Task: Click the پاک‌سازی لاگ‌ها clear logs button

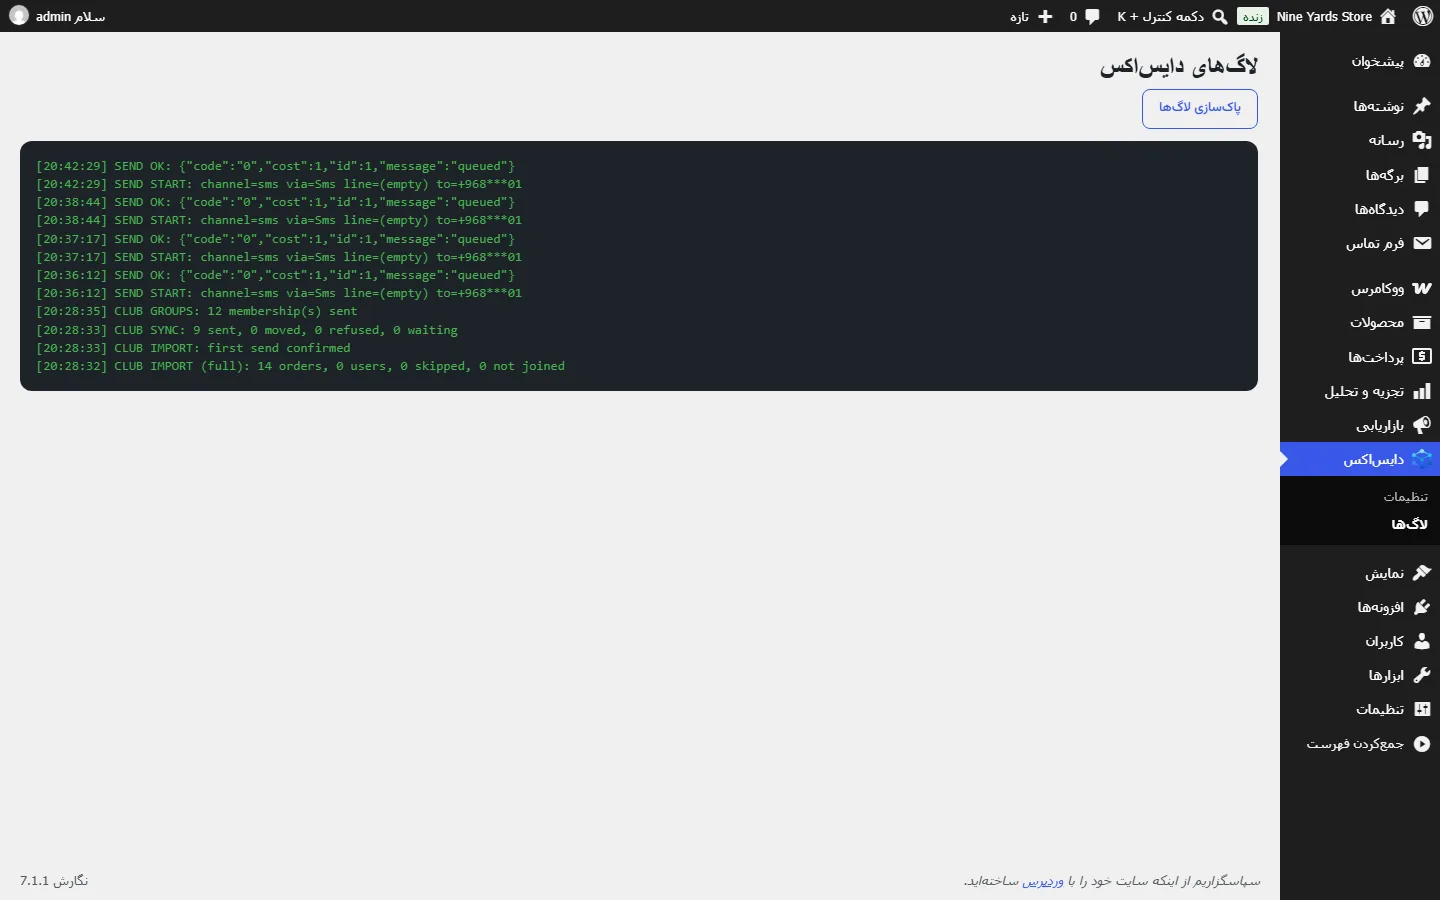Action: pyautogui.click(x=1200, y=108)
